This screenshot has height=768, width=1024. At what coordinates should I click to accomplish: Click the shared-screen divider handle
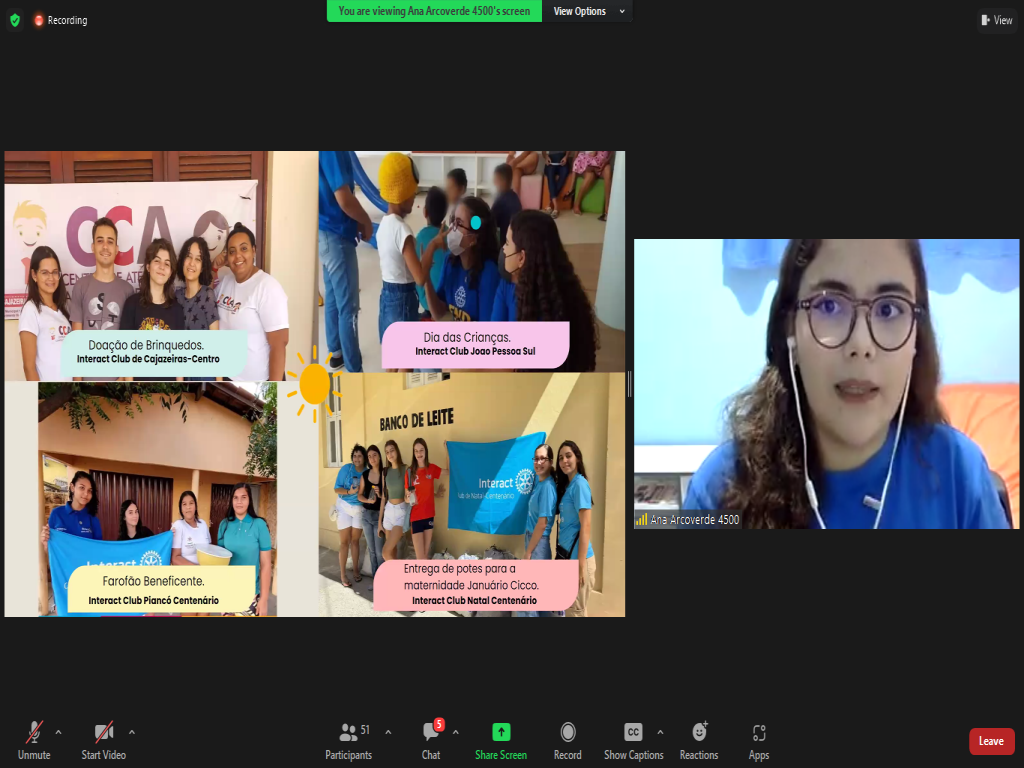tap(629, 384)
